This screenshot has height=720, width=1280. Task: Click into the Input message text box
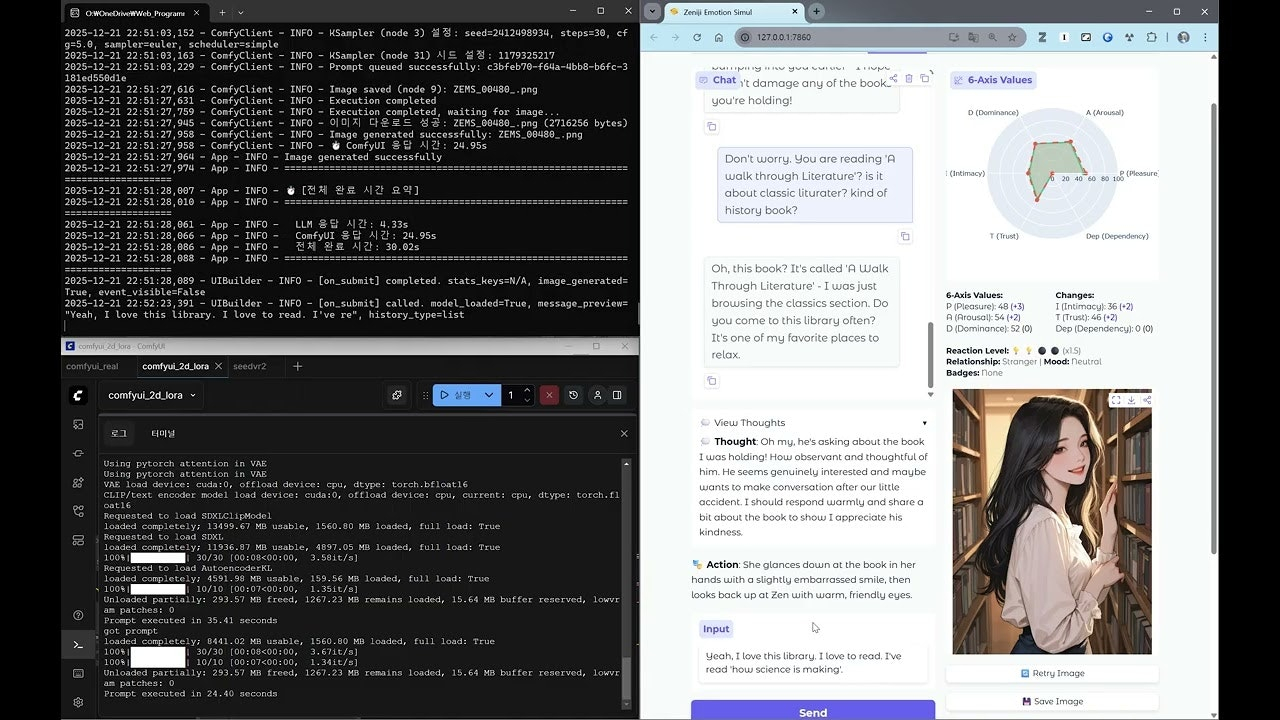(812, 662)
